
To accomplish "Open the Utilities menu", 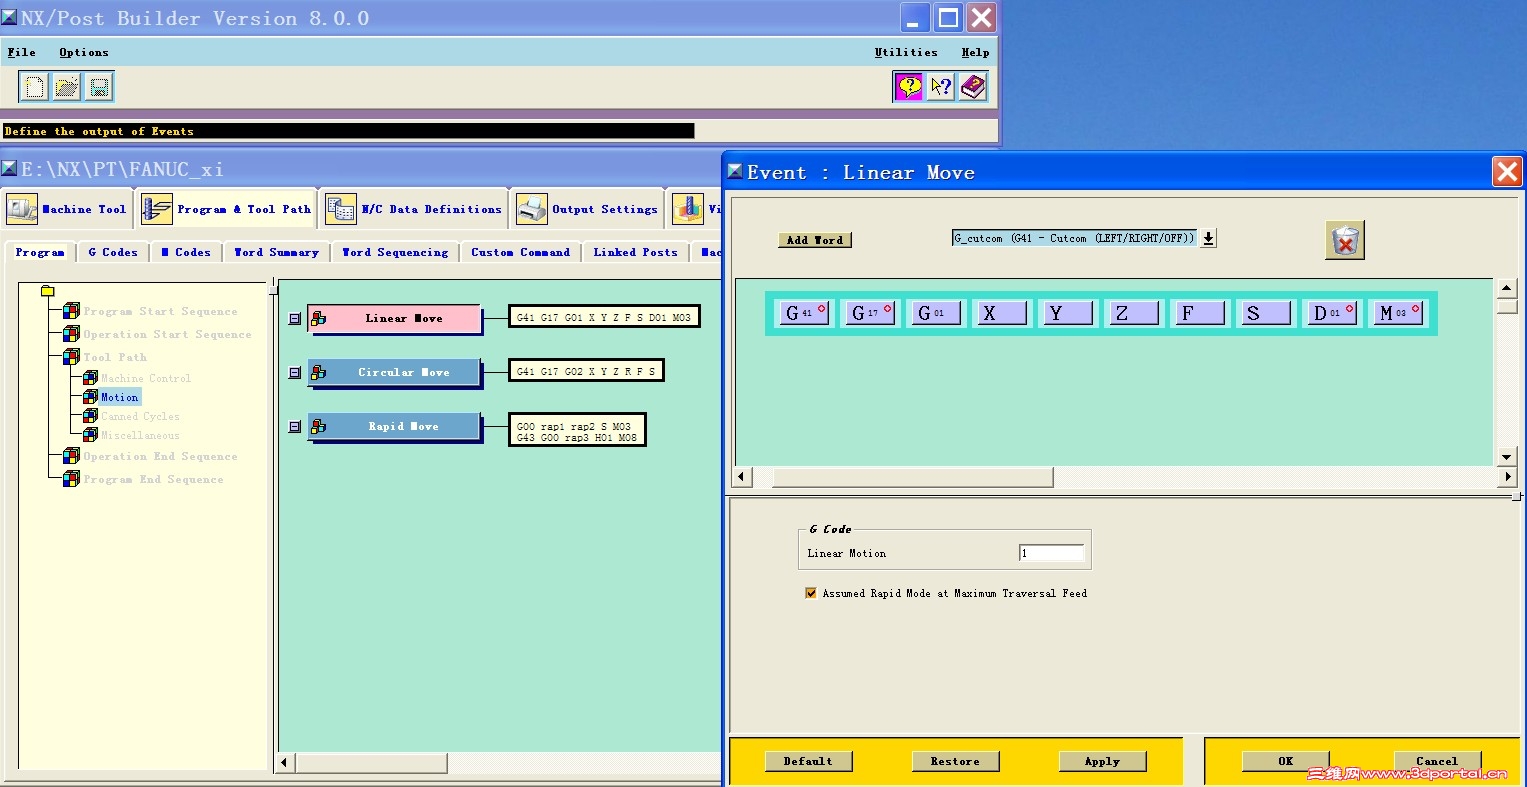I will (x=906, y=52).
